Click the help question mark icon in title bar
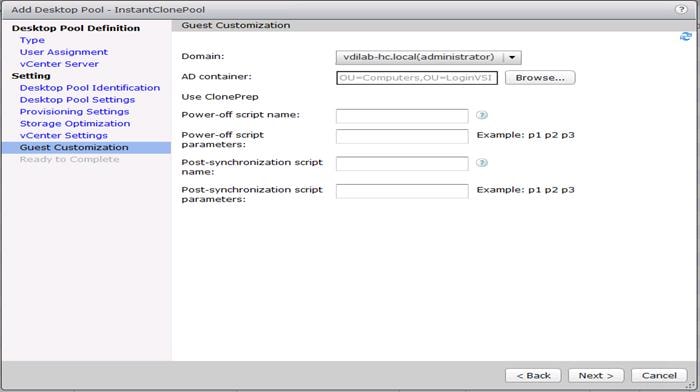 pyautogui.click(x=681, y=9)
